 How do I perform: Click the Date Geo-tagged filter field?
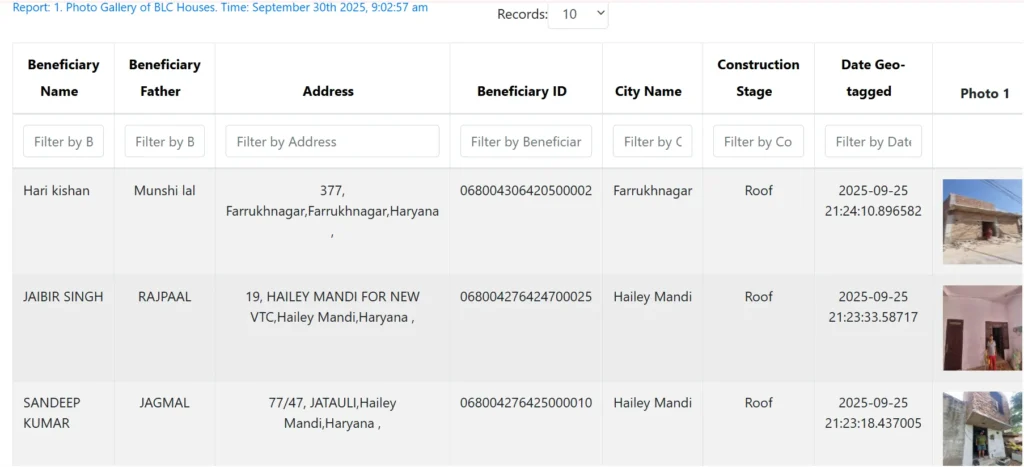tap(873, 141)
